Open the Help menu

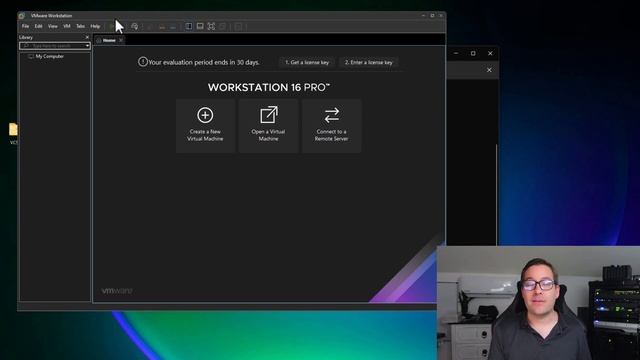click(95, 26)
